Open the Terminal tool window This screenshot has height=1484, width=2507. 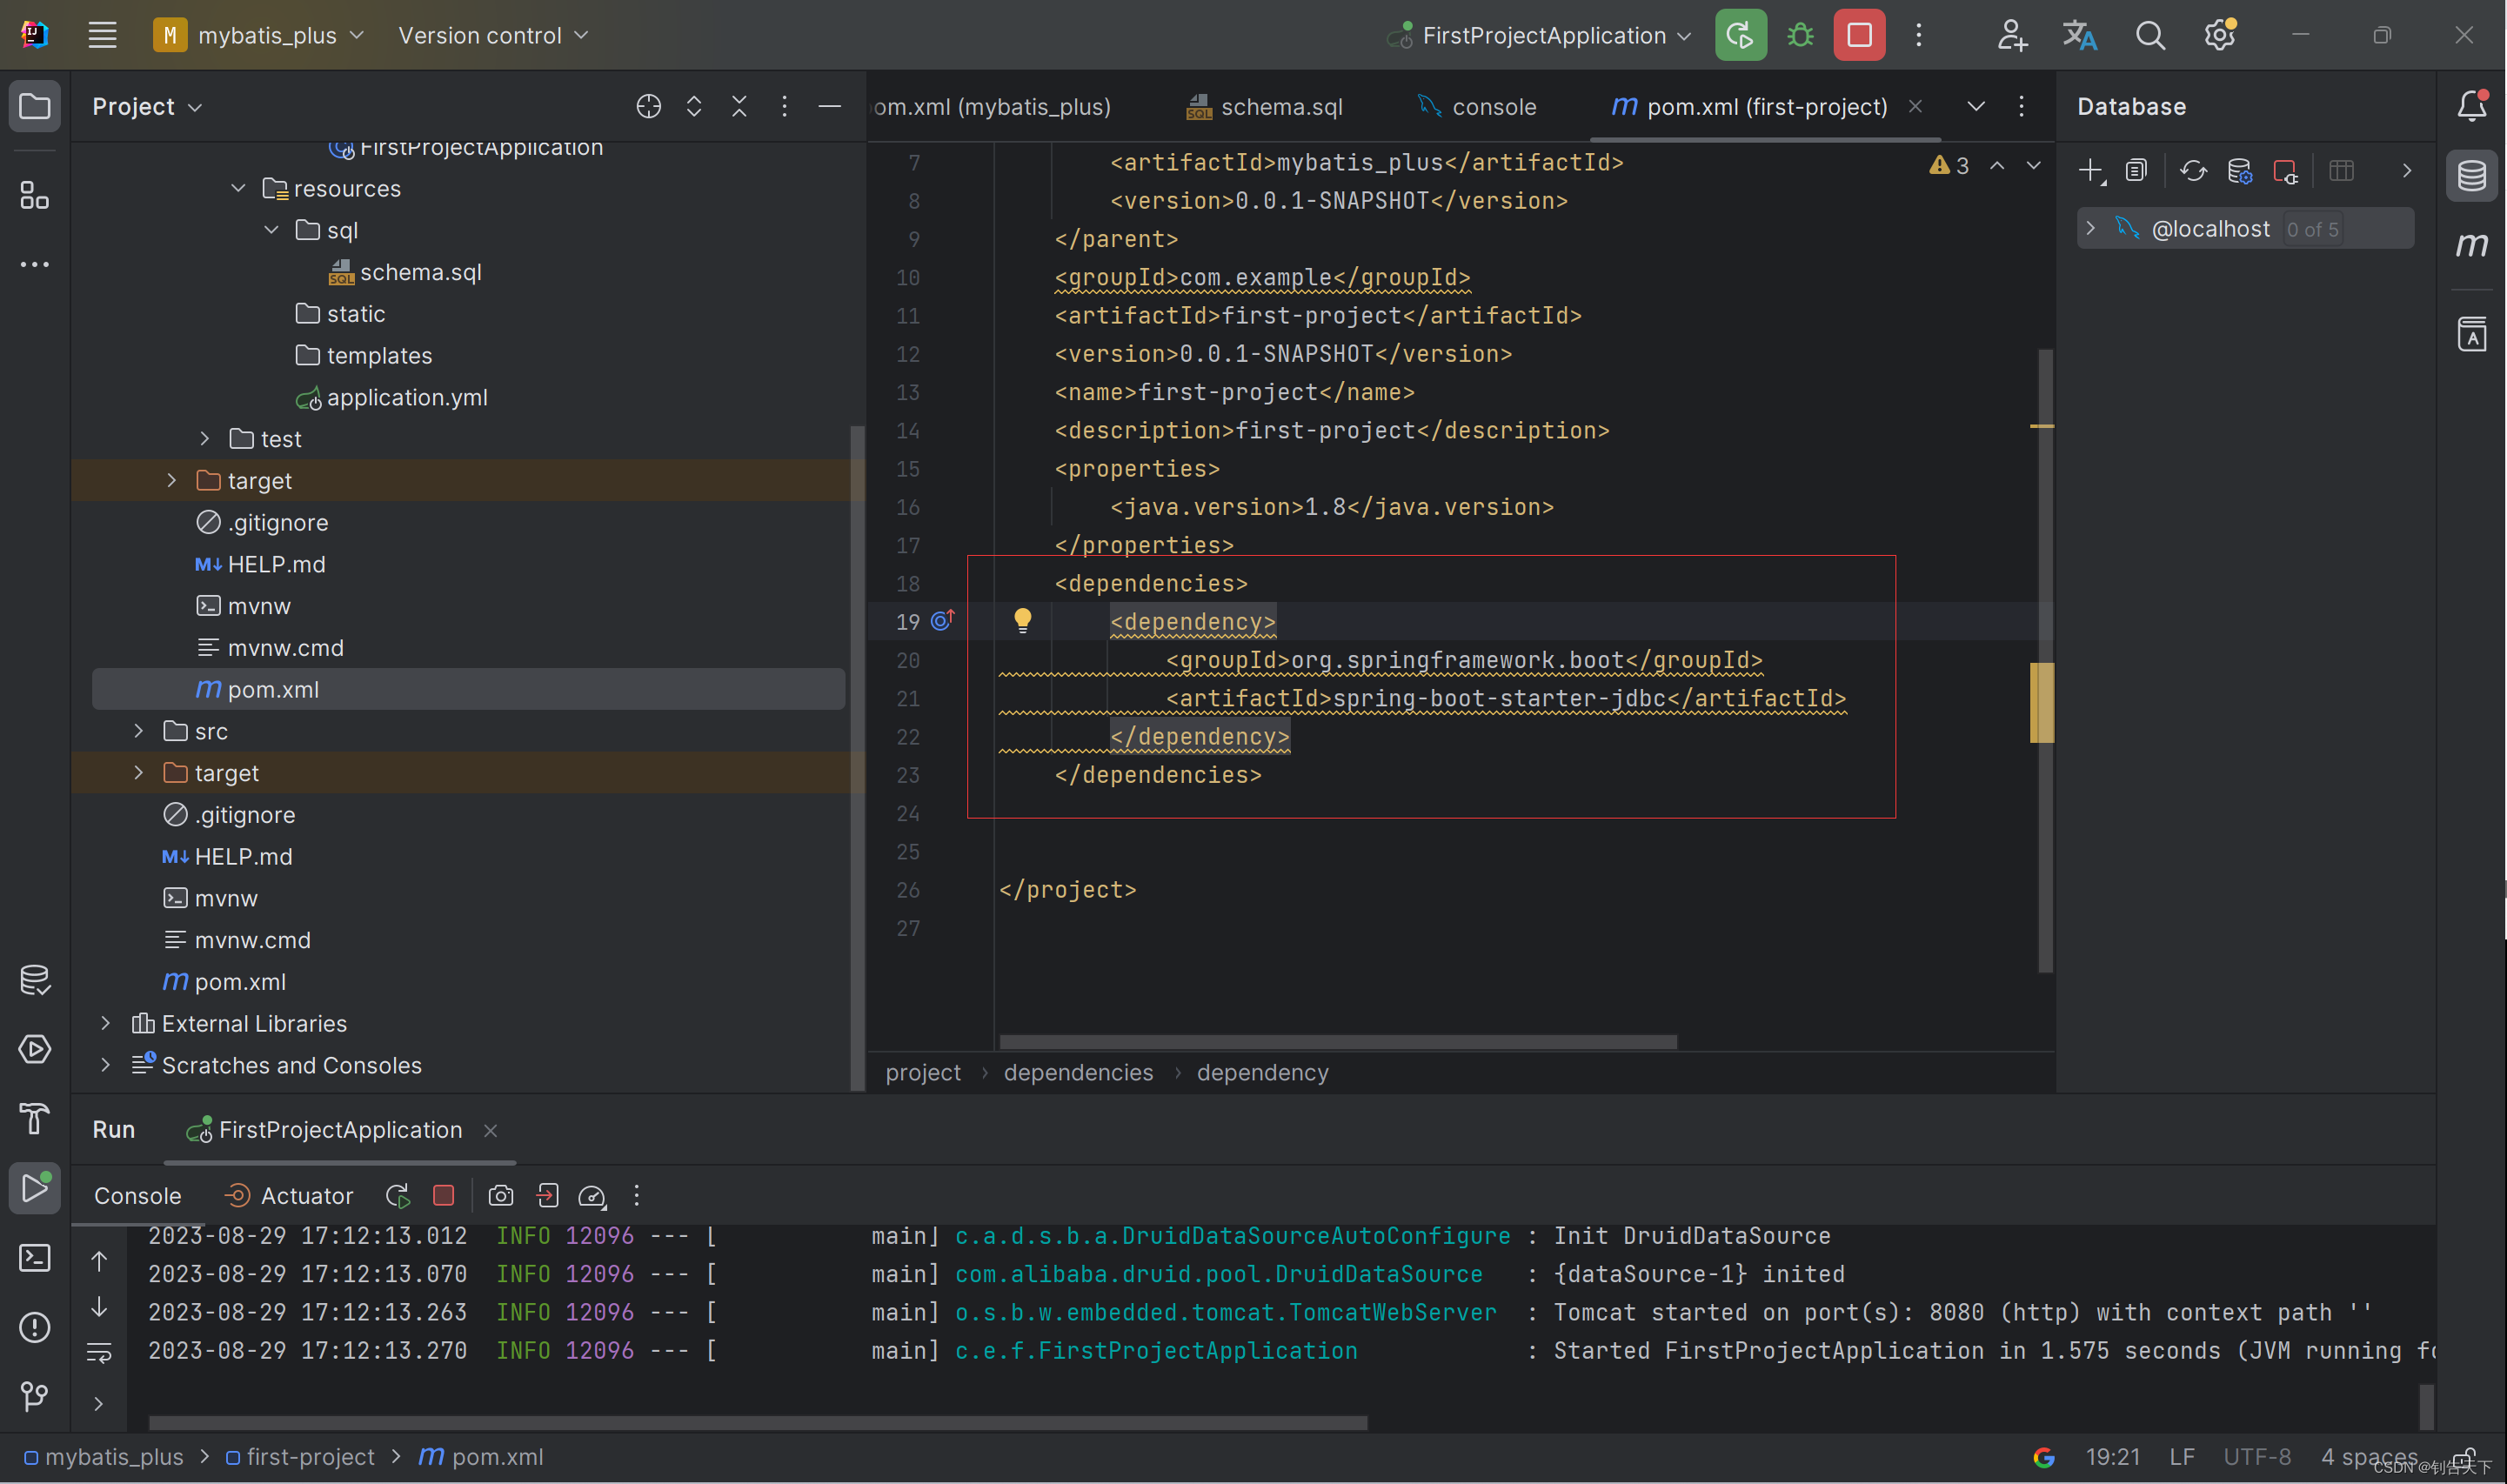(35, 1258)
